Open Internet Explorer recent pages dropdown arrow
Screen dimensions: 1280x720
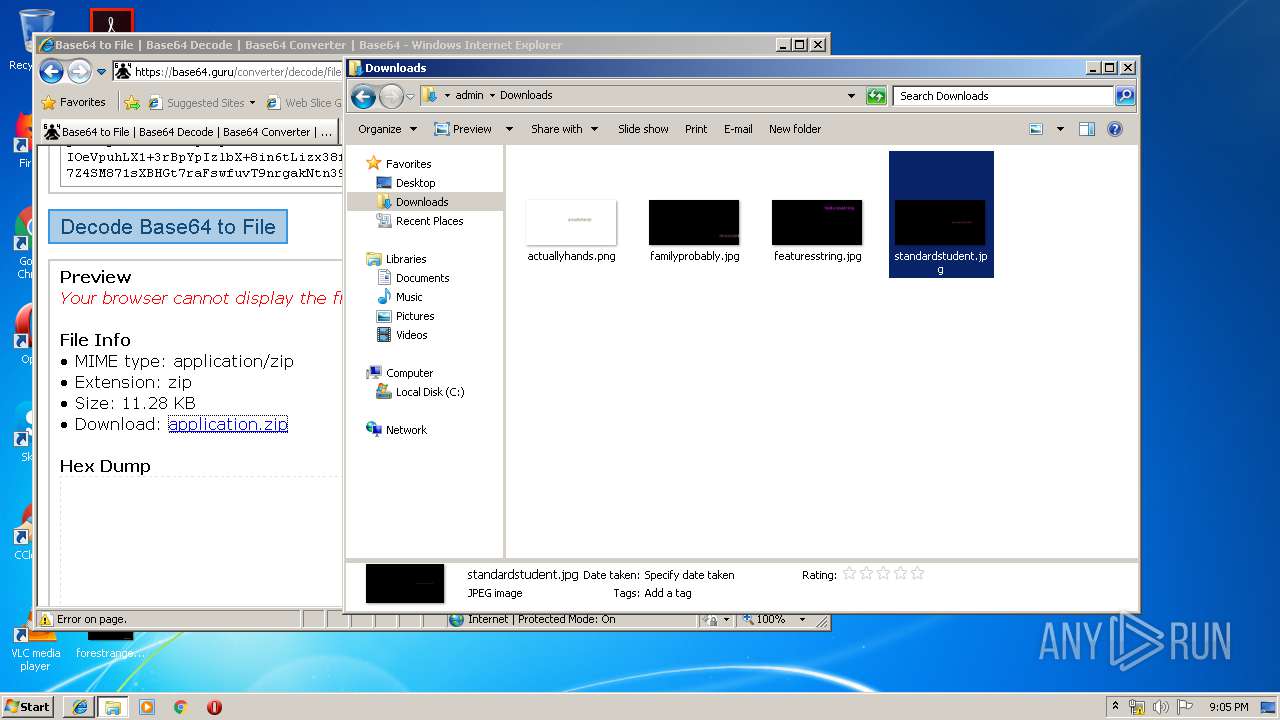pos(101,72)
